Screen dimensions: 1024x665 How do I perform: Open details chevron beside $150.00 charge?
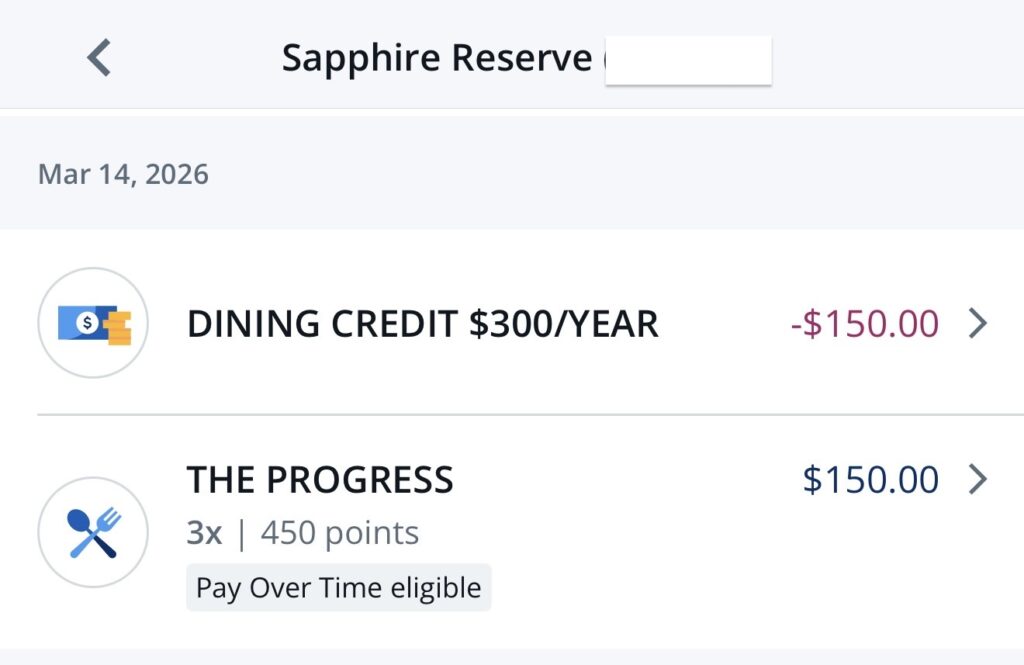(978, 480)
